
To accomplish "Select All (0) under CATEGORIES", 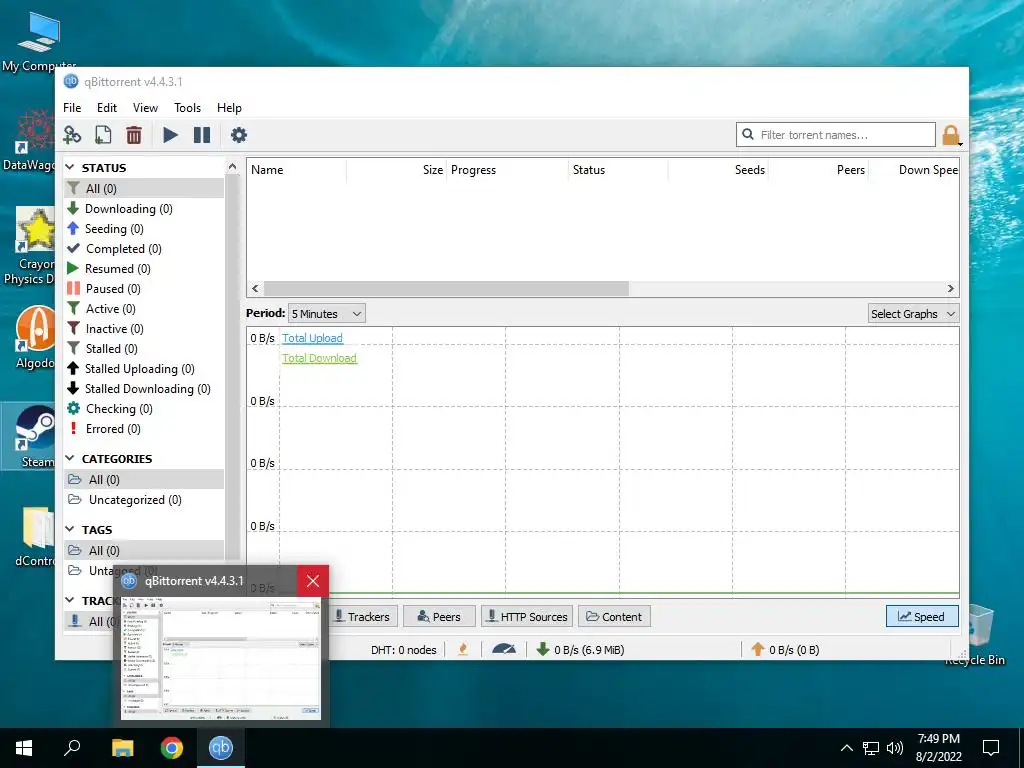I will (144, 480).
